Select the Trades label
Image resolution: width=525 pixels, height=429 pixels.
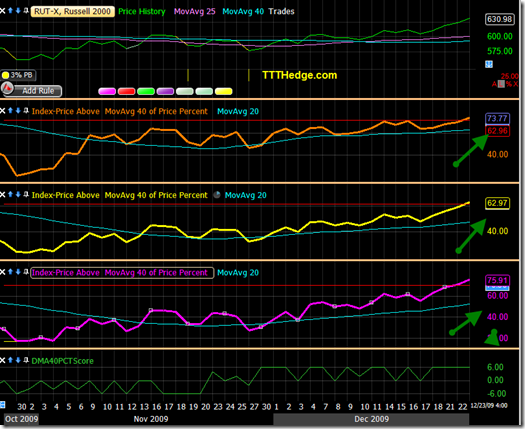(281, 11)
